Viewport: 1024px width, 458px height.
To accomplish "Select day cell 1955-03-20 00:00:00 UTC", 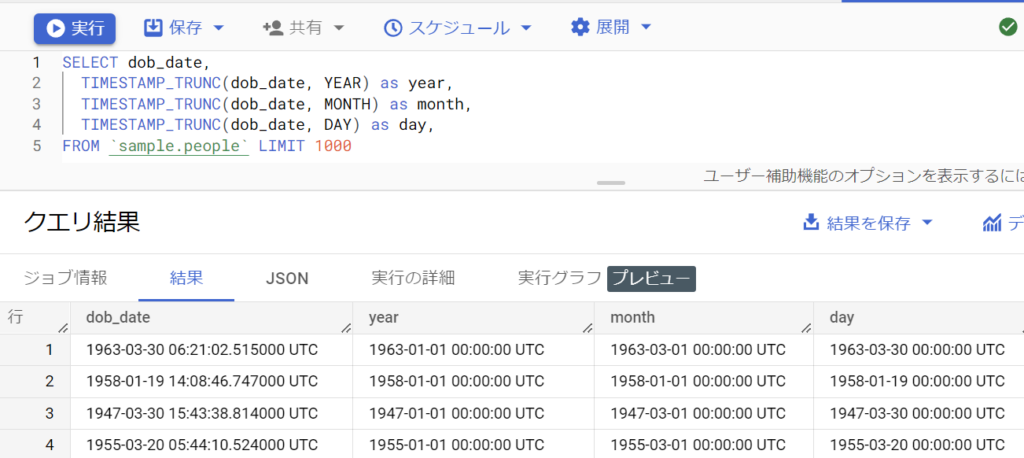I will coord(917,445).
